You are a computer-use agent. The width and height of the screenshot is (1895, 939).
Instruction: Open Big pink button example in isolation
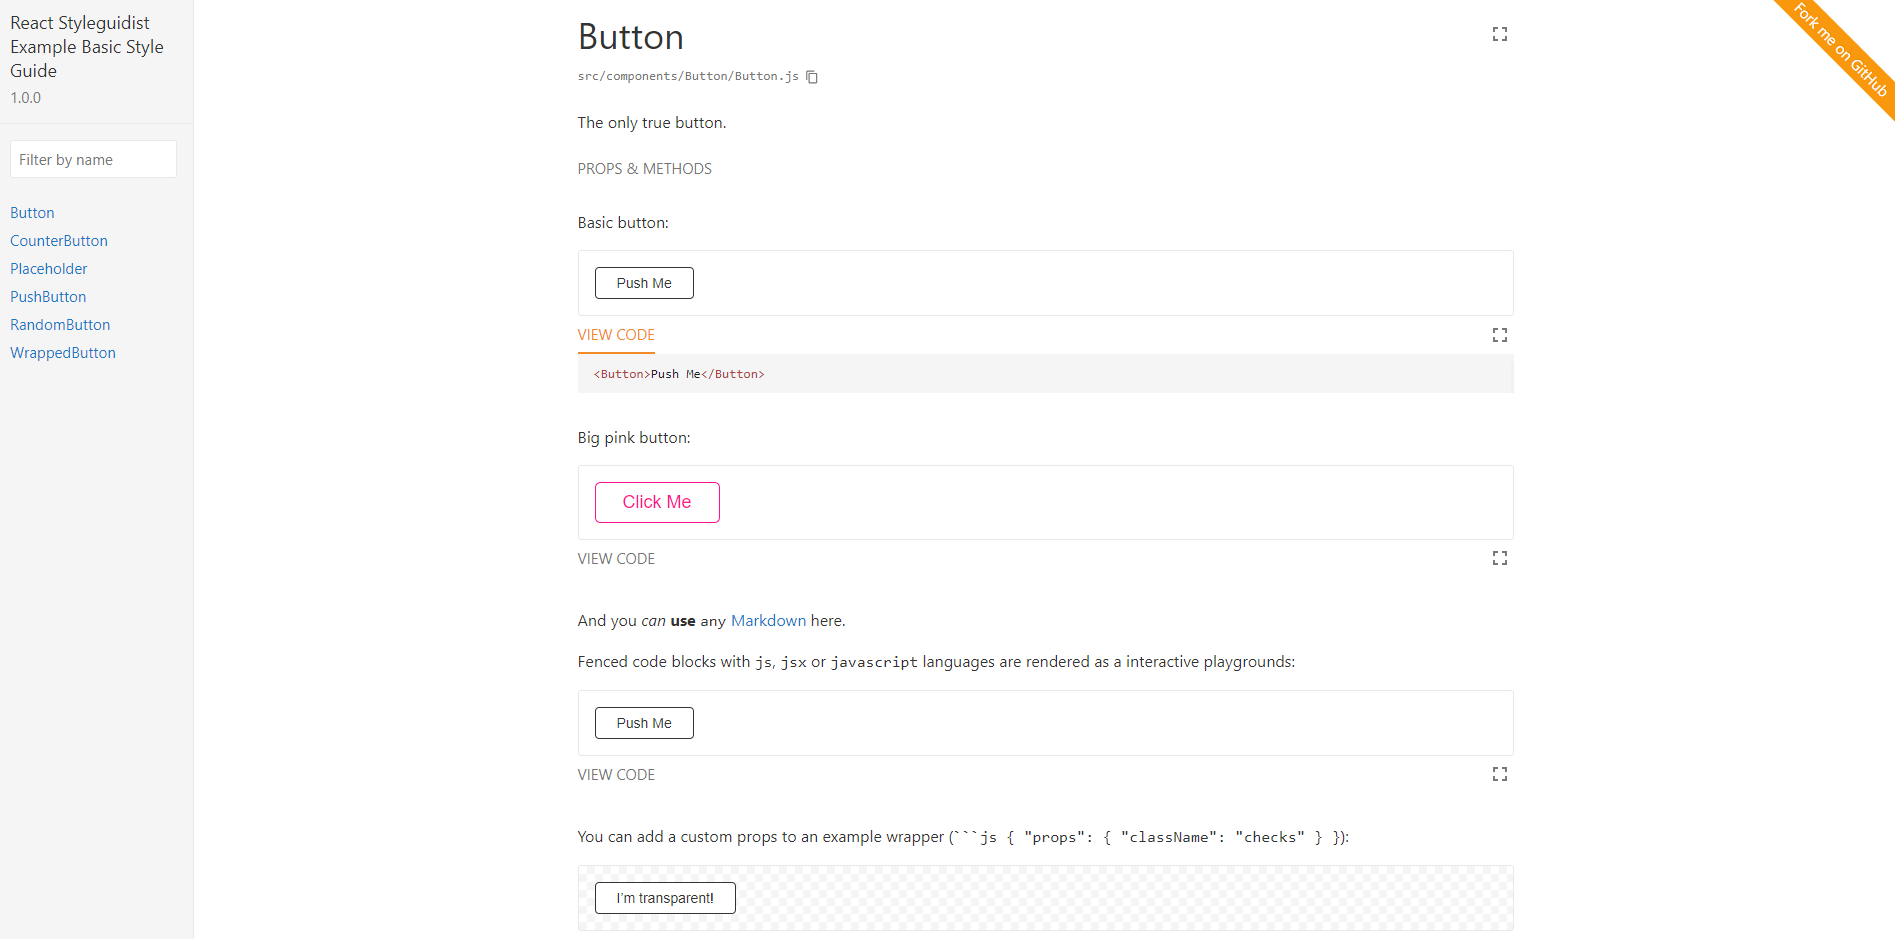pos(1499,558)
